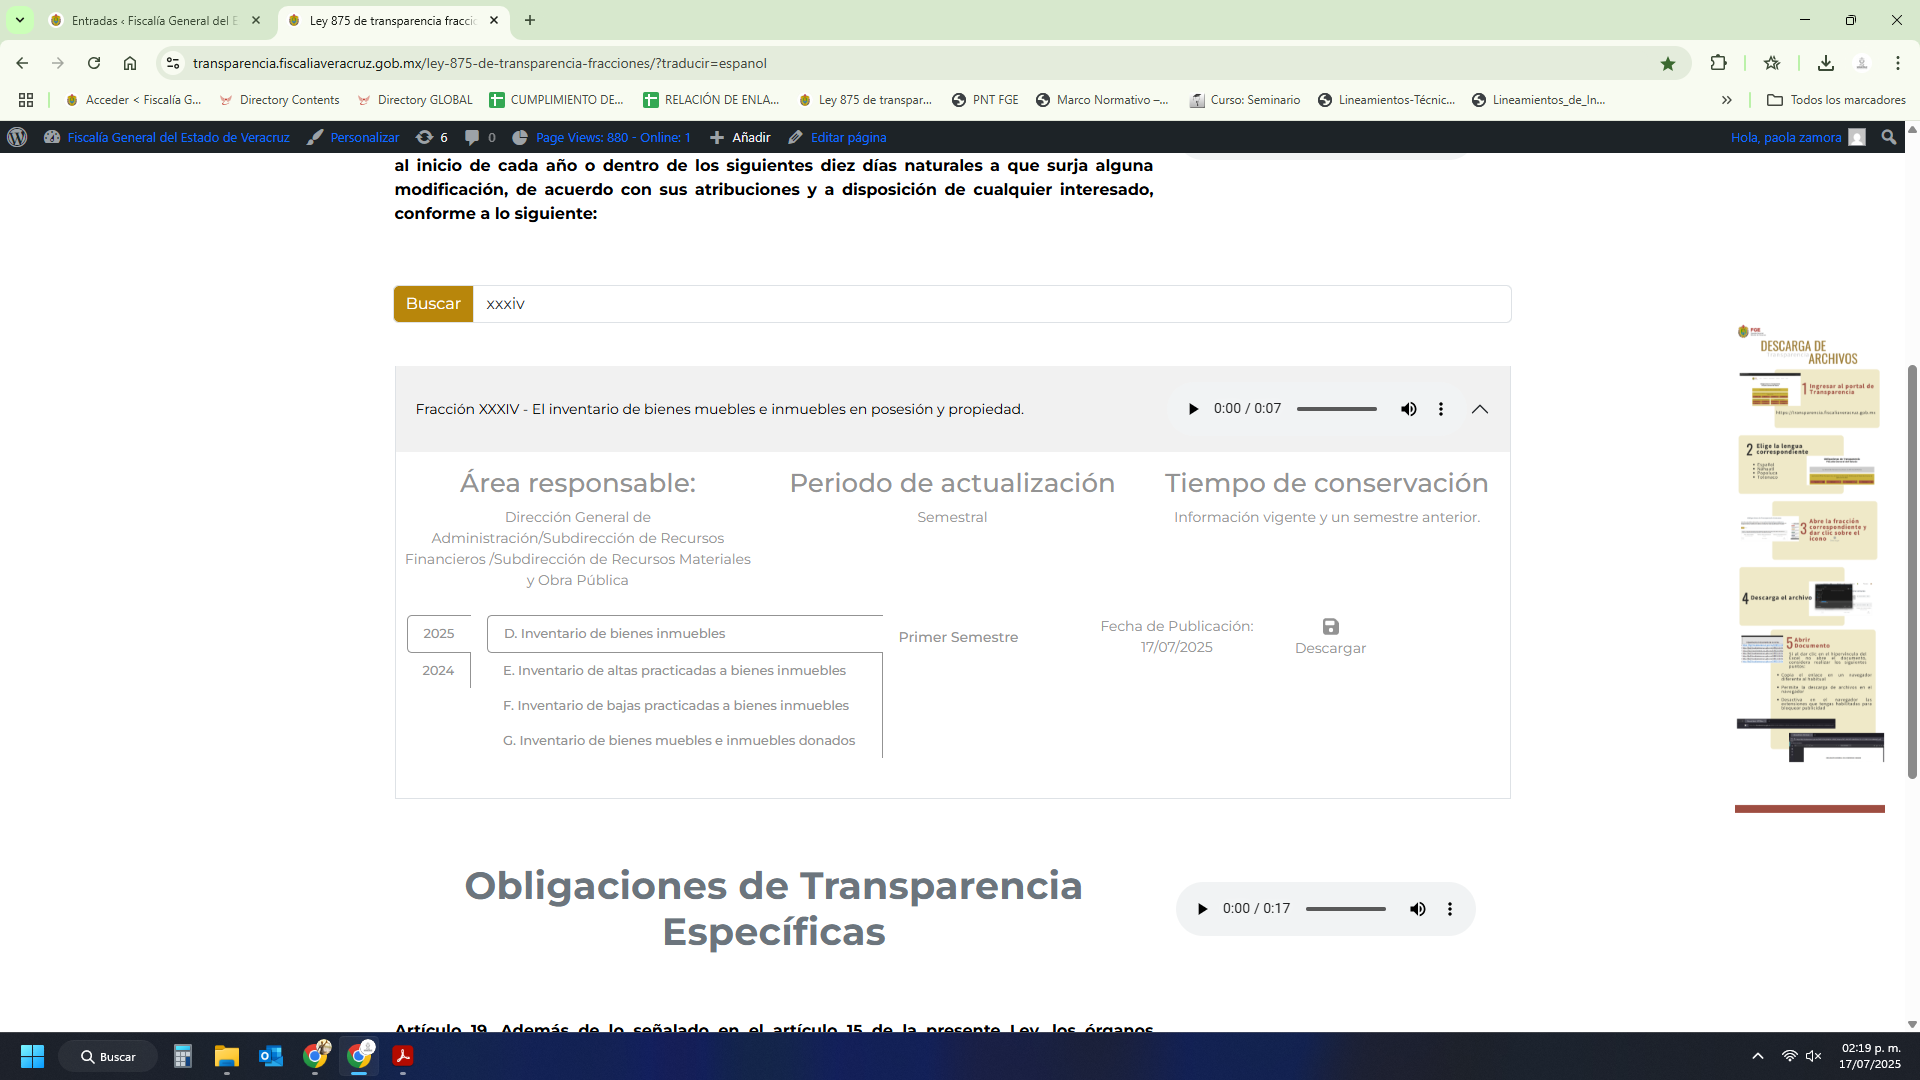Expand the hidden bookmarks overflow chevron
The height and width of the screenshot is (1080, 1920).
tap(1727, 100)
